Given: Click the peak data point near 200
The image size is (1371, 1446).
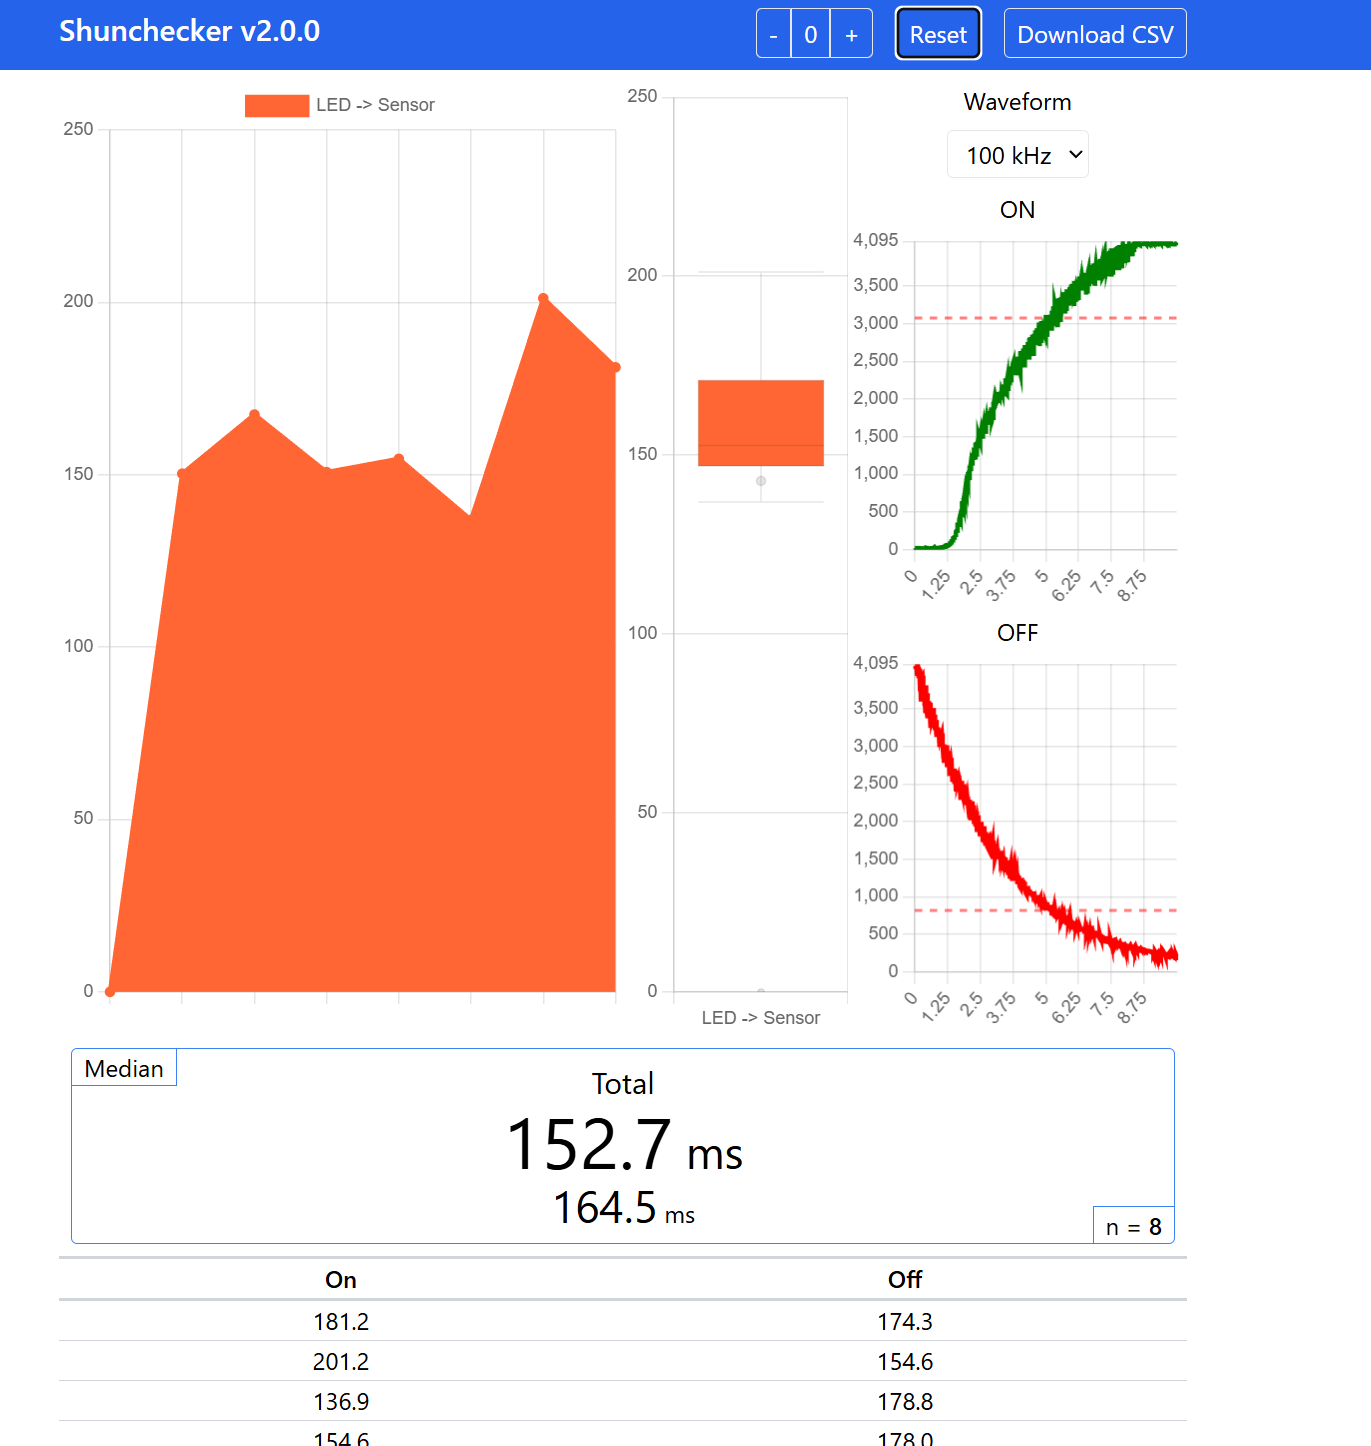Looking at the screenshot, I should 543,298.
